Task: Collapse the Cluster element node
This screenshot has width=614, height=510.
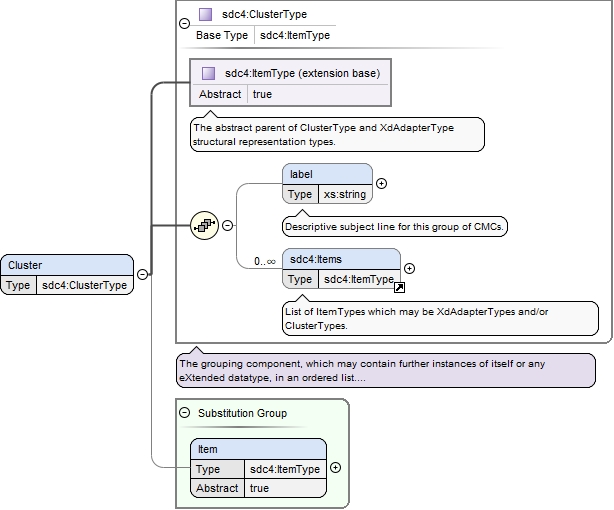Action: tap(143, 274)
